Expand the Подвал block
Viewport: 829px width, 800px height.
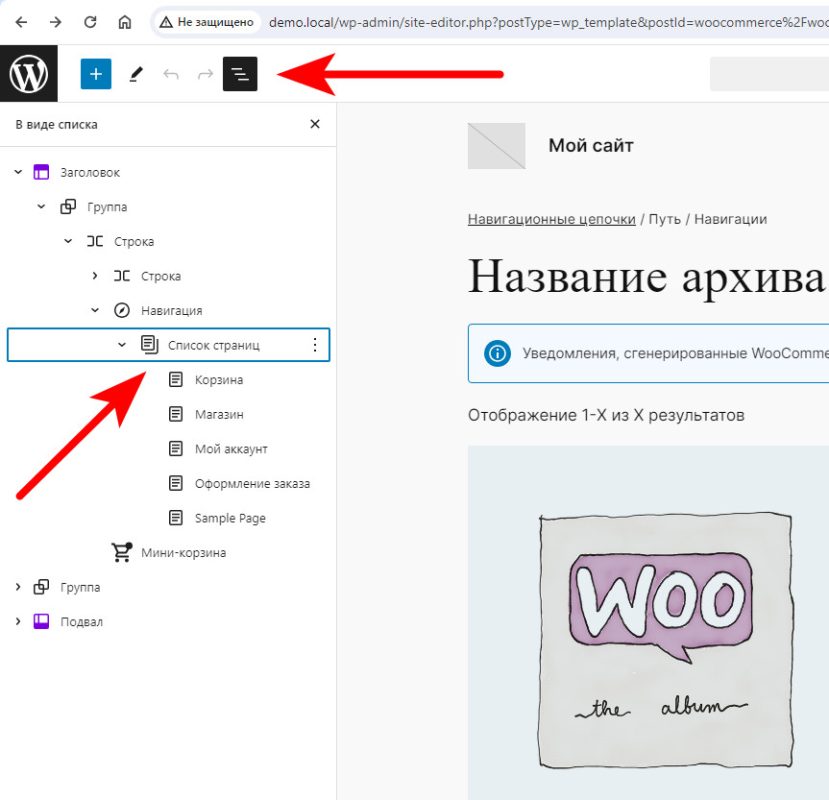[x=18, y=621]
